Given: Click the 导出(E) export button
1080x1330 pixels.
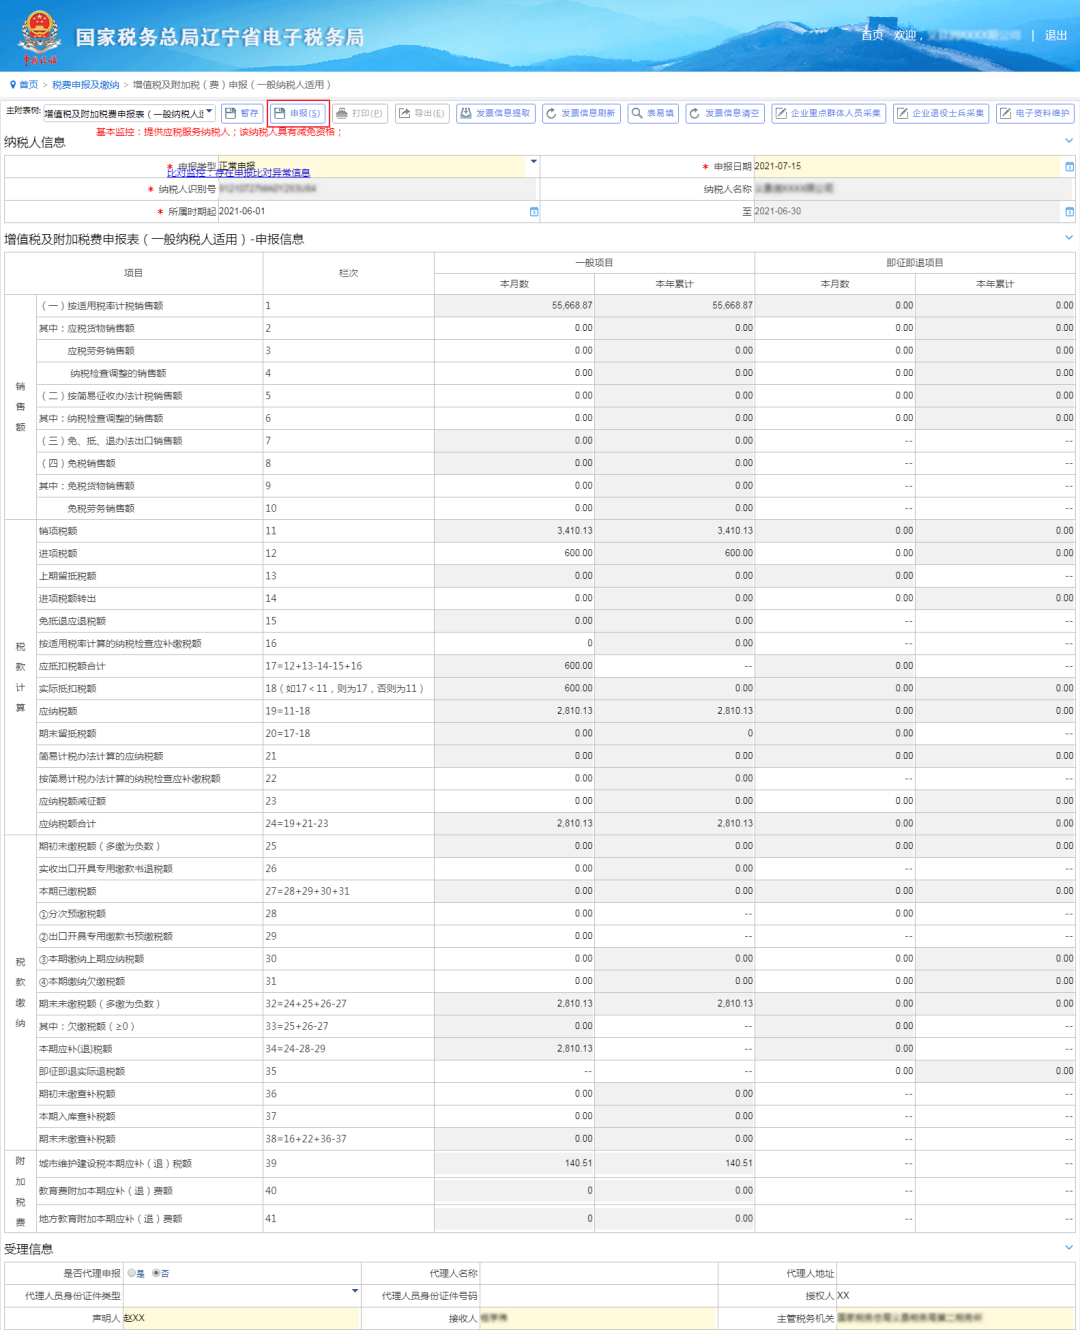Looking at the screenshot, I should point(422,114).
